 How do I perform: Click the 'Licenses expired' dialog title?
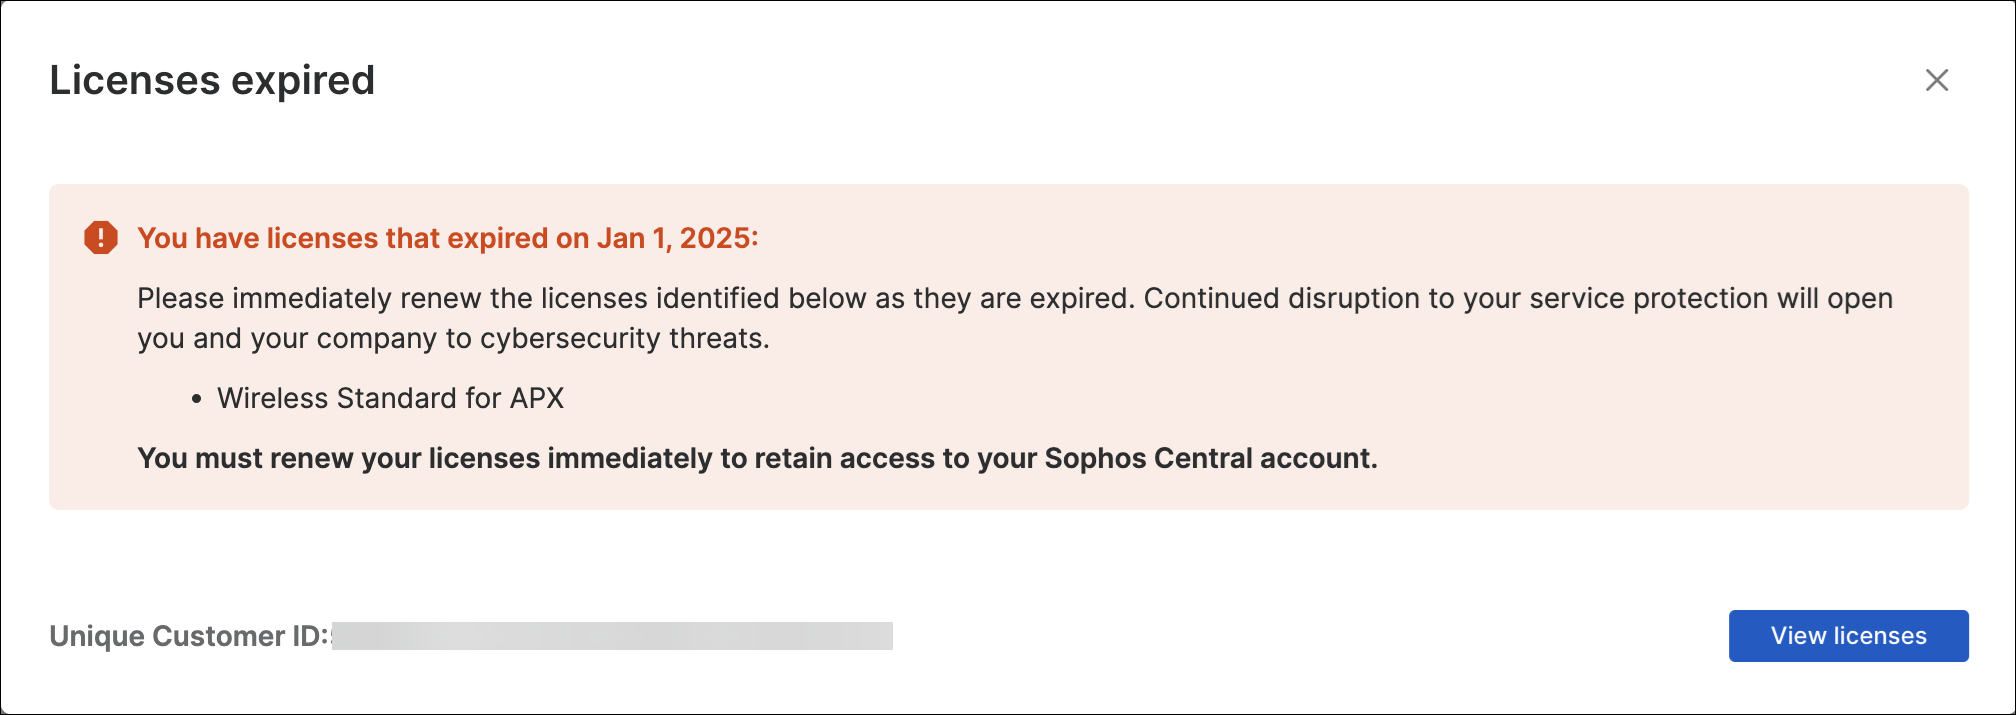pos(212,80)
